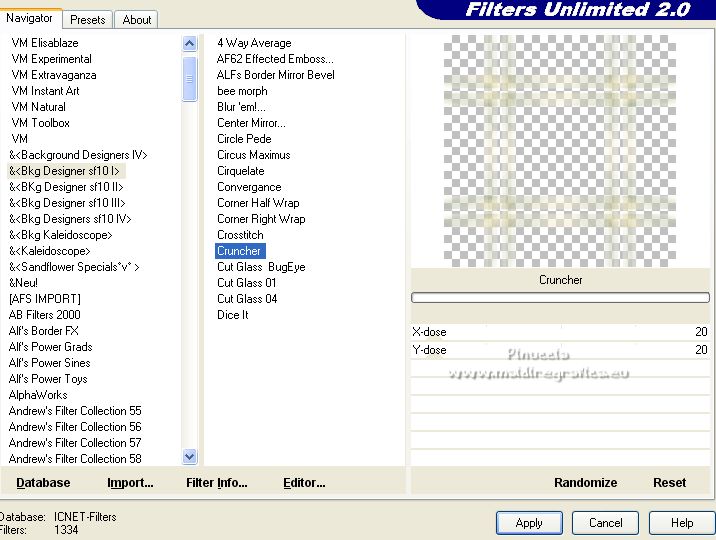
Task: Switch to the Presets tab
Action: click(88, 20)
